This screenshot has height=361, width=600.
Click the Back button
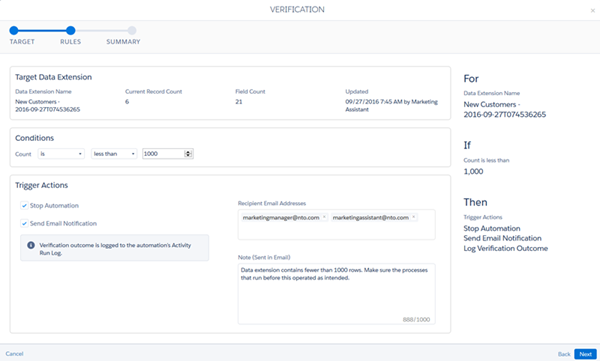click(x=564, y=354)
